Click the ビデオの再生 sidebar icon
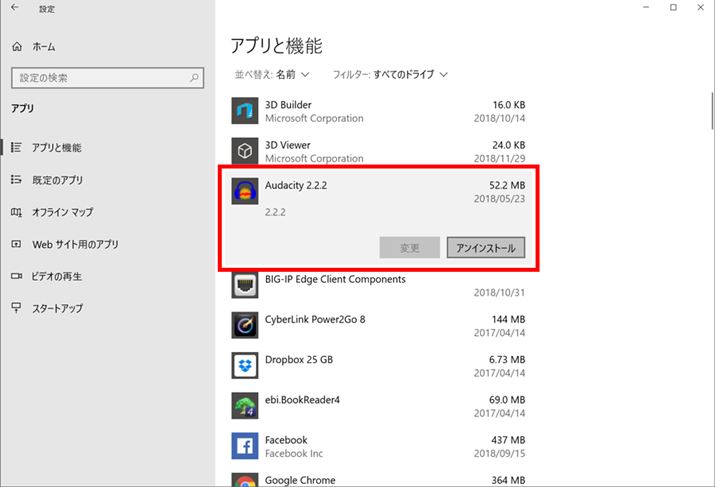The width and height of the screenshot is (715, 487). pos(16,276)
